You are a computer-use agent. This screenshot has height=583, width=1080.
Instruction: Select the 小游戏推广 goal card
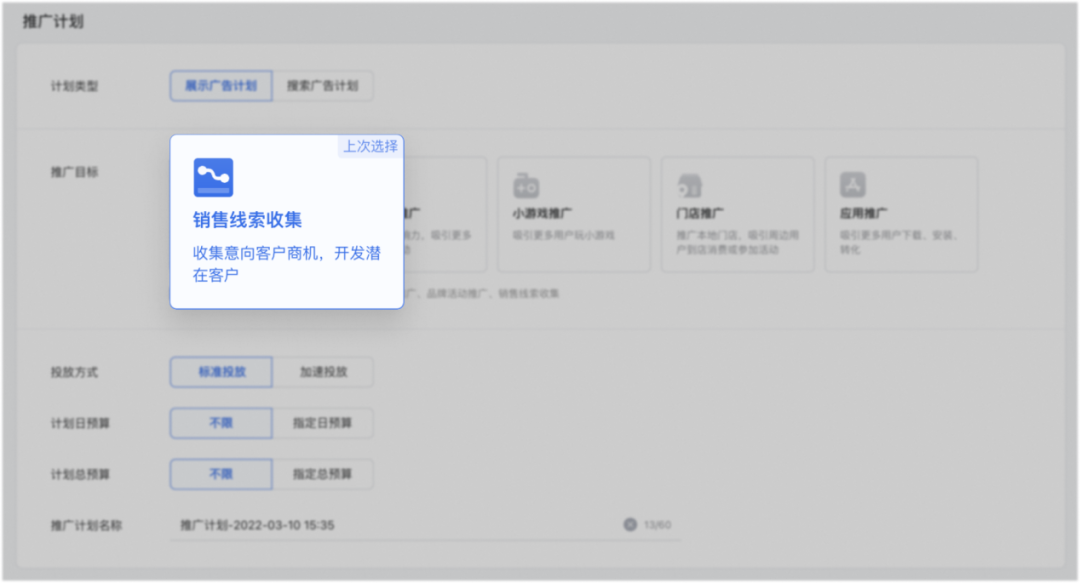click(x=574, y=214)
